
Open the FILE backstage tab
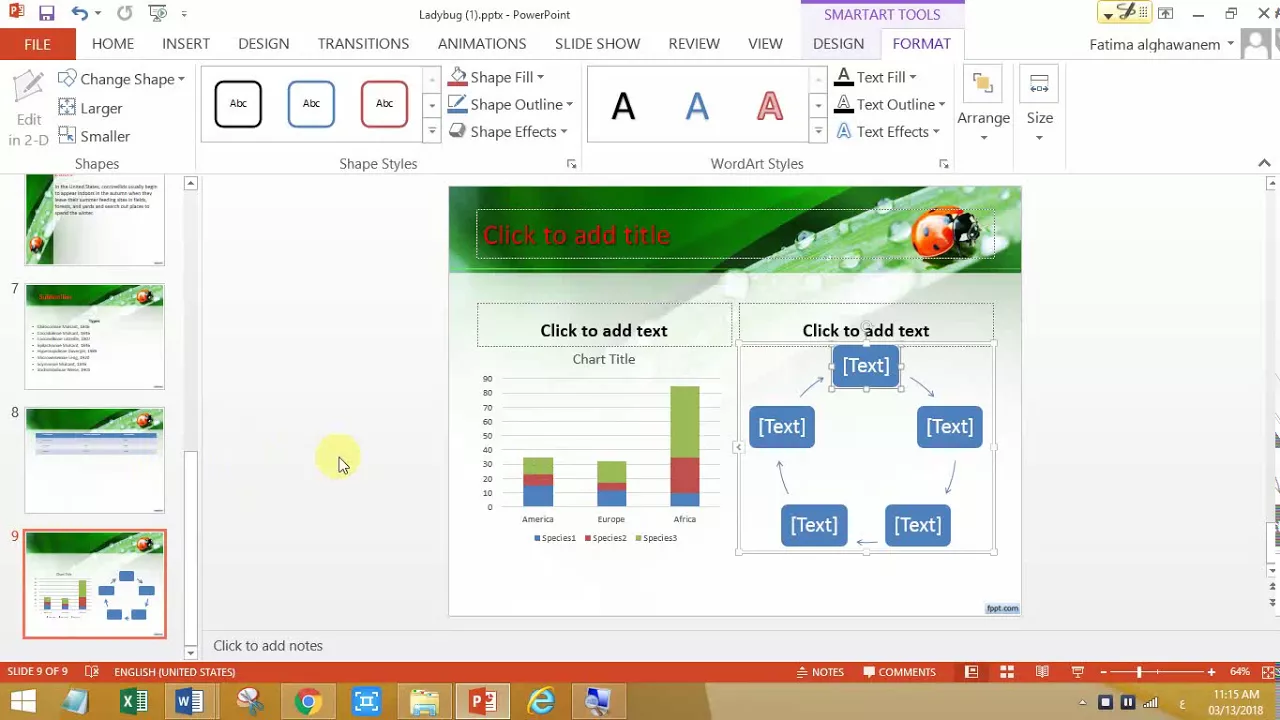[38, 44]
